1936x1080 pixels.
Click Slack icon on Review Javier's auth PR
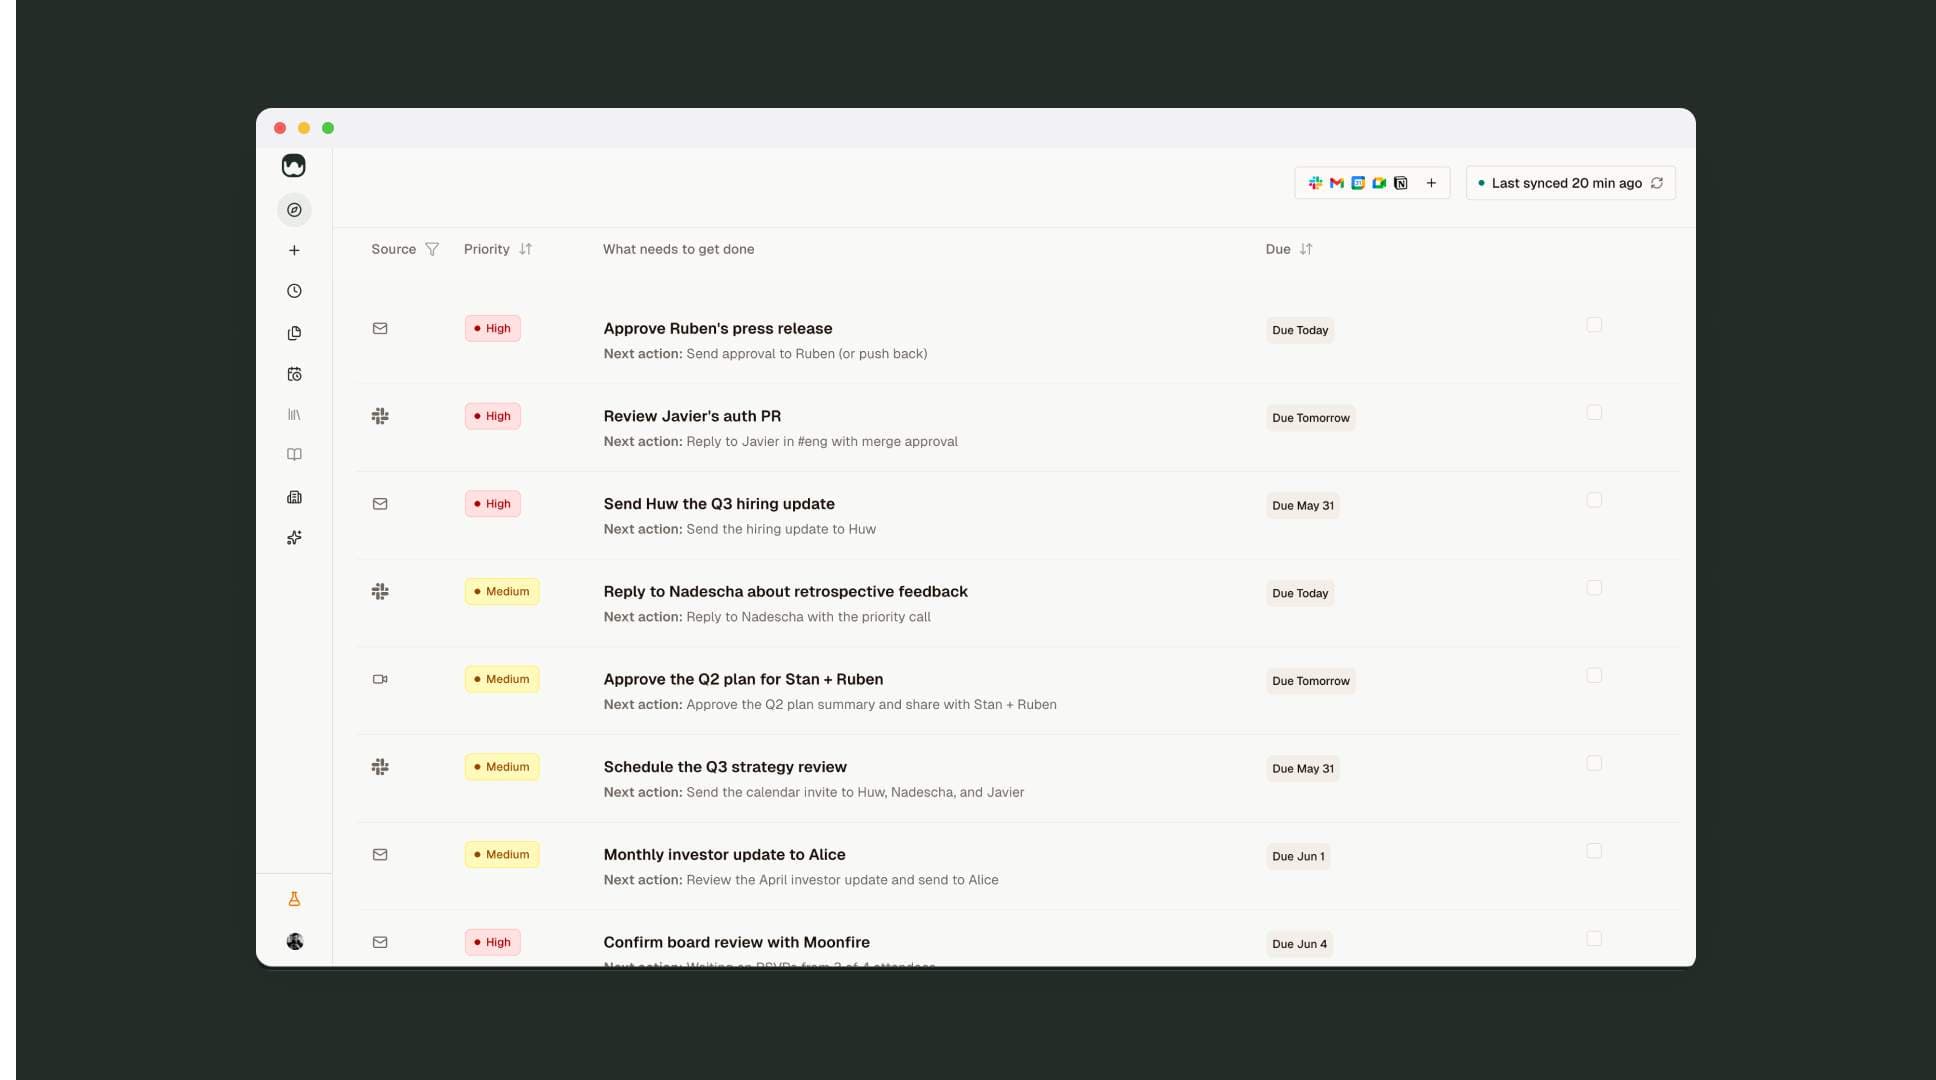(380, 416)
